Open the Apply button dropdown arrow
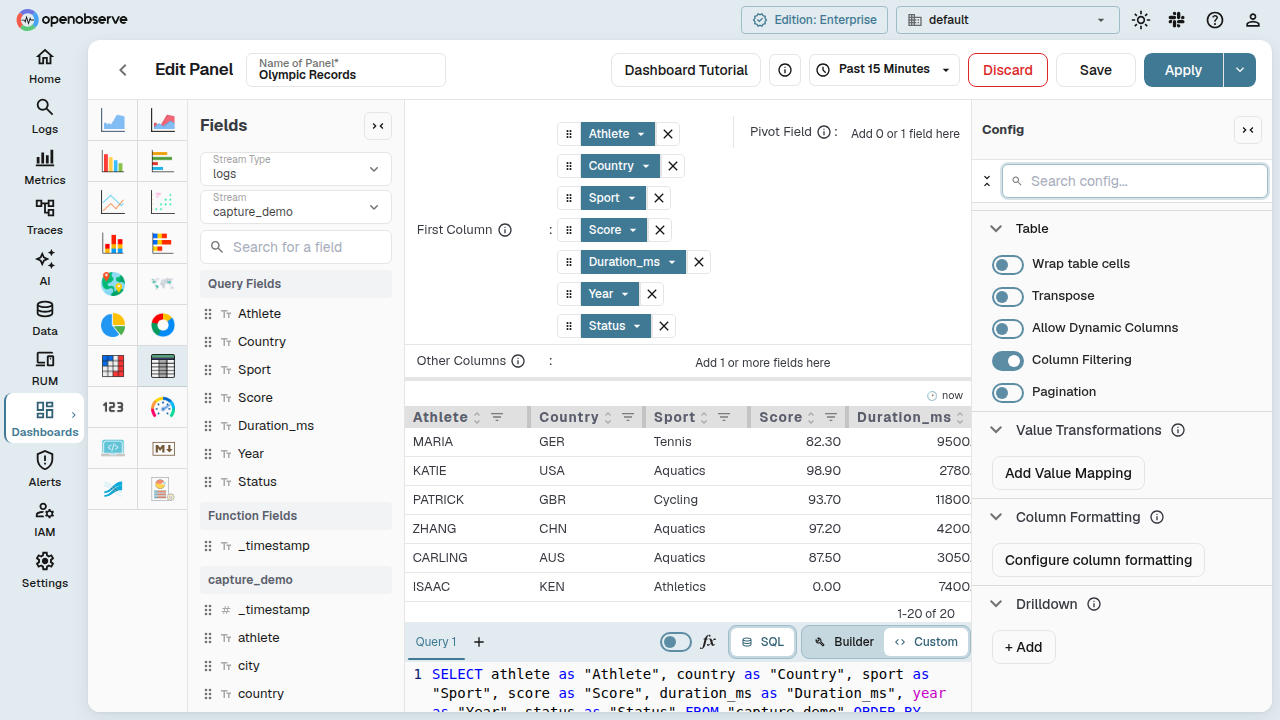This screenshot has height=720, width=1280. [x=1240, y=70]
